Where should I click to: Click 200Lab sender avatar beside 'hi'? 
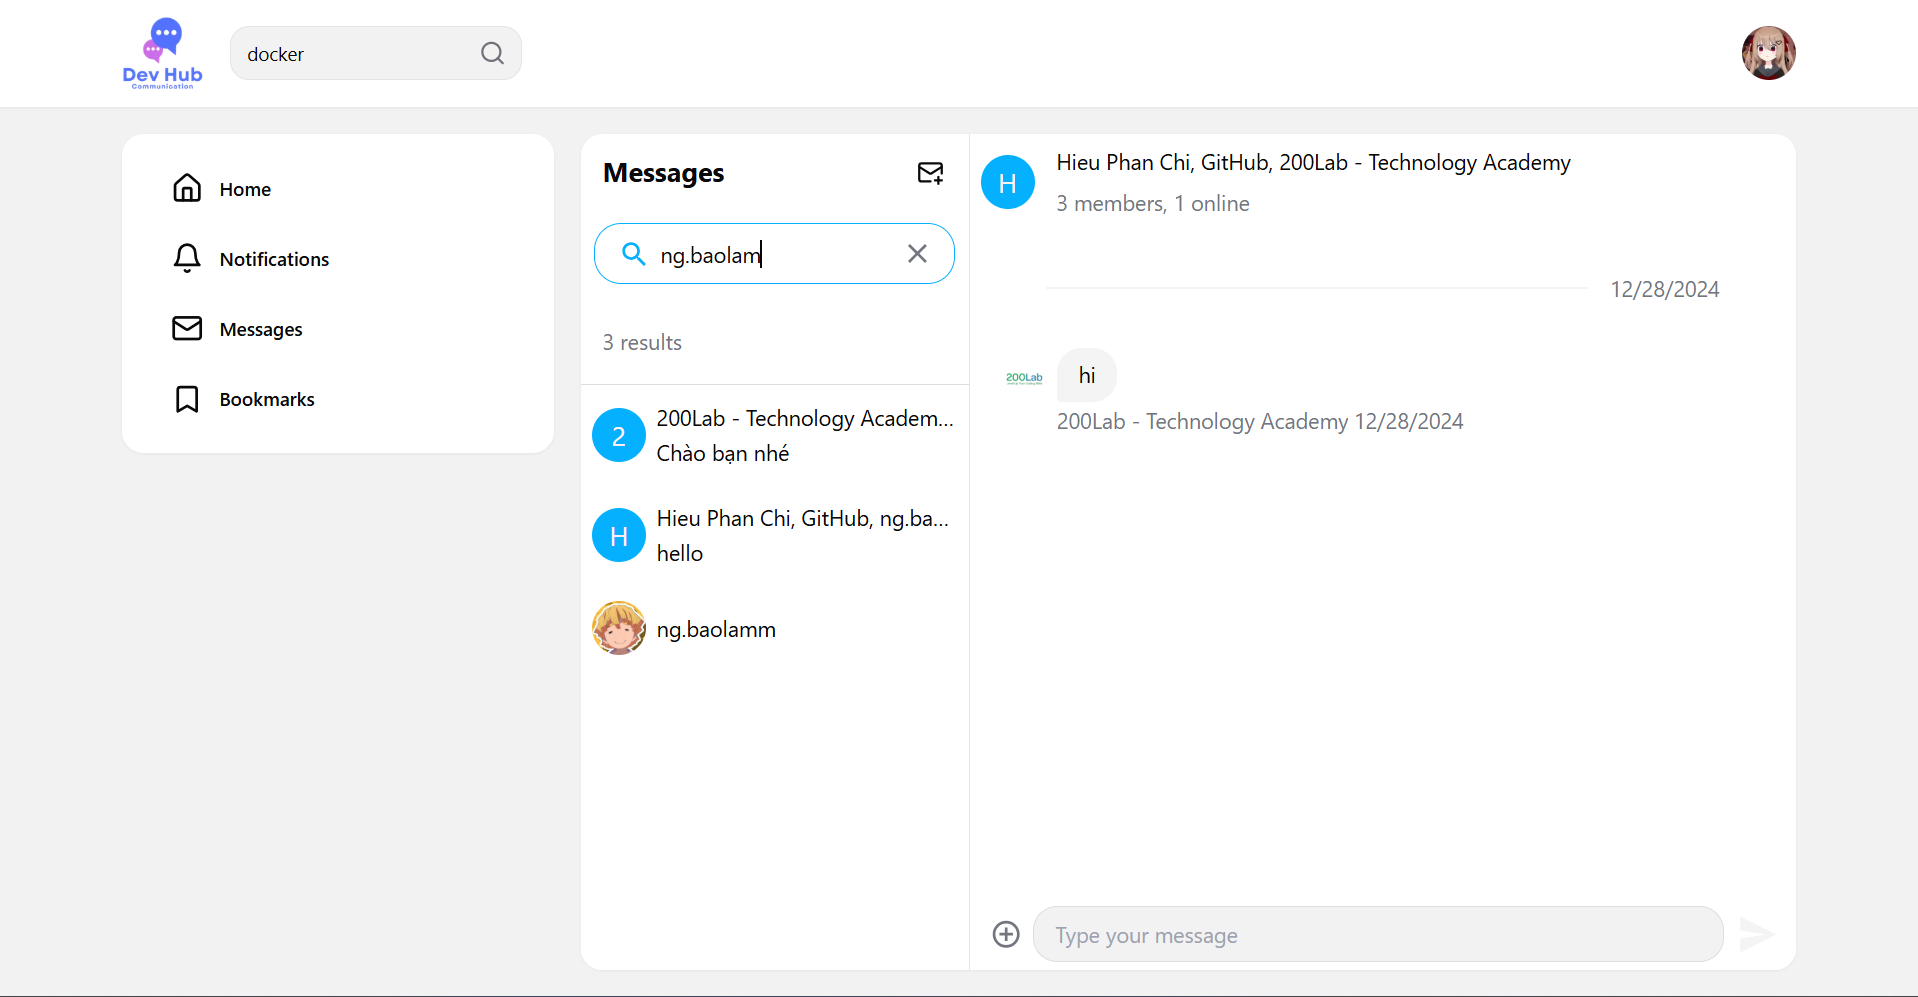[x=1024, y=378]
